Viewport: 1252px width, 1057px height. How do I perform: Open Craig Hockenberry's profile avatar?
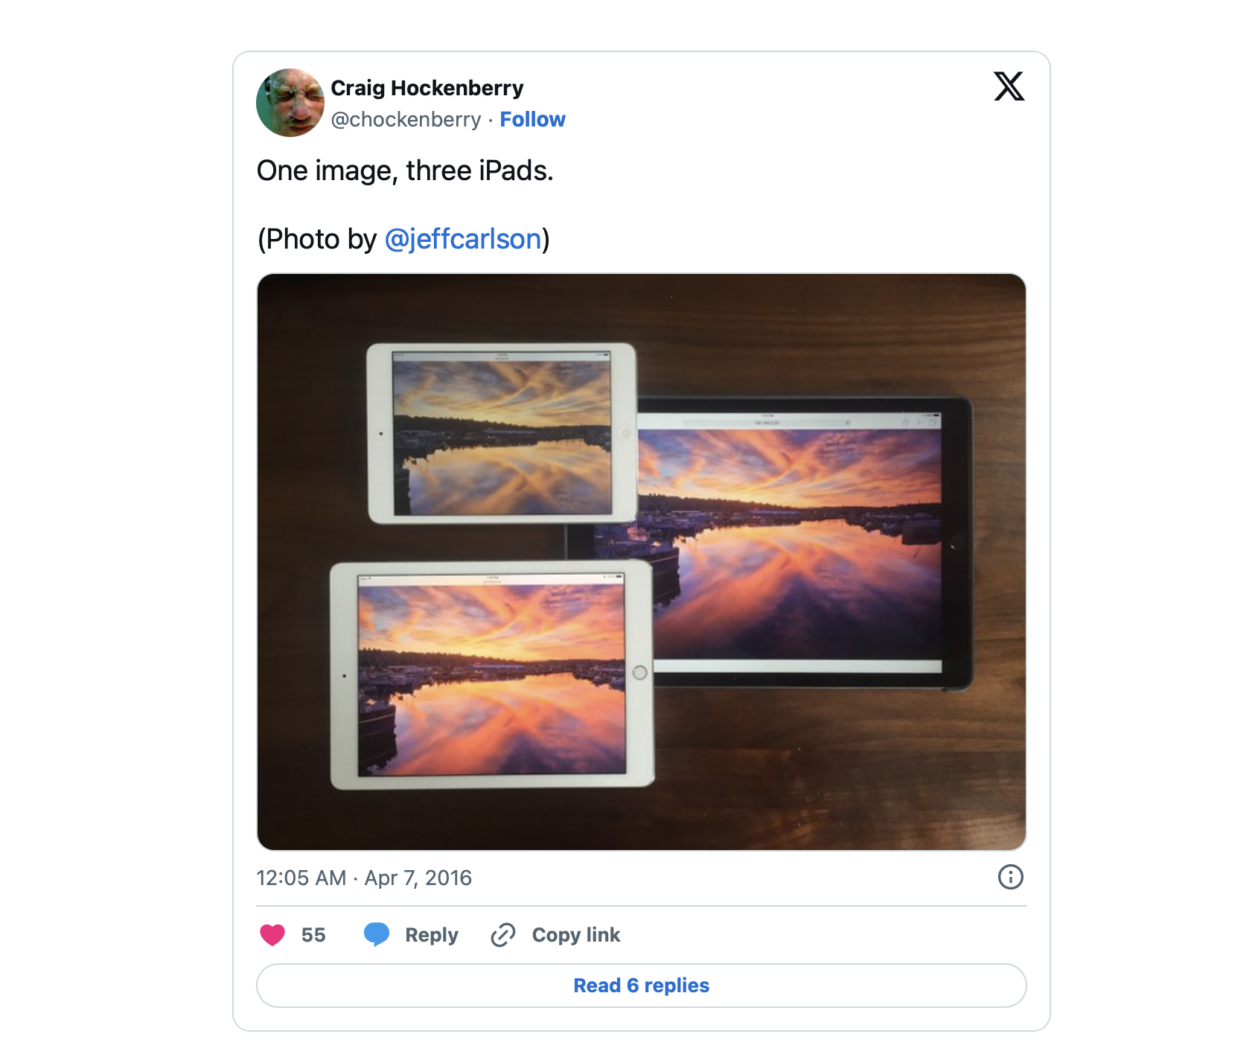290,103
